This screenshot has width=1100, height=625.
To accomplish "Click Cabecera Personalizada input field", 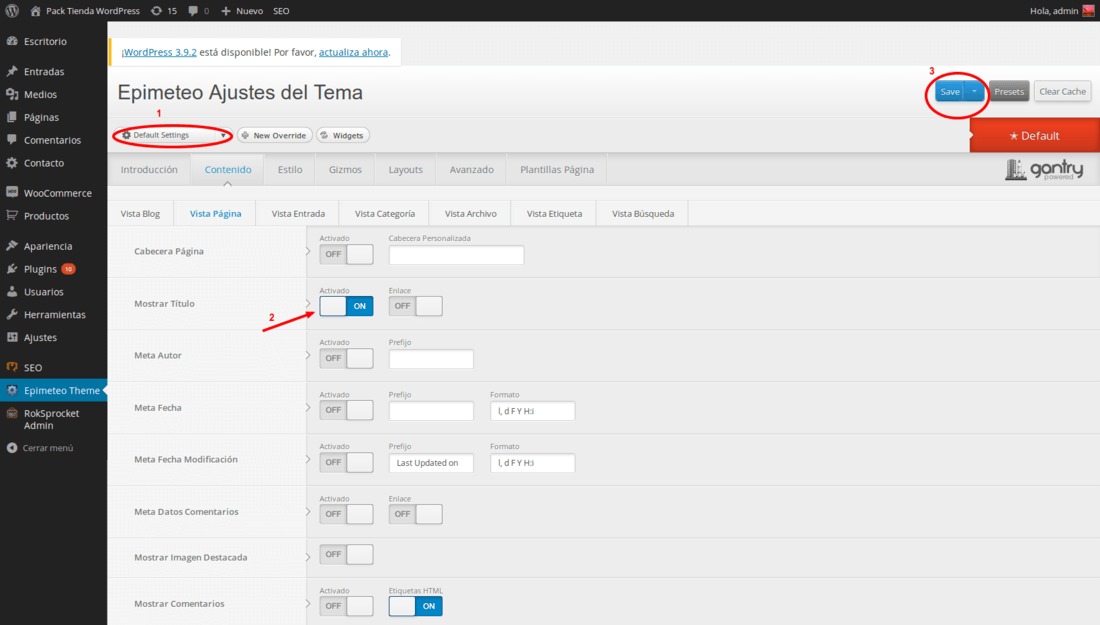I will pyautogui.click(x=456, y=255).
